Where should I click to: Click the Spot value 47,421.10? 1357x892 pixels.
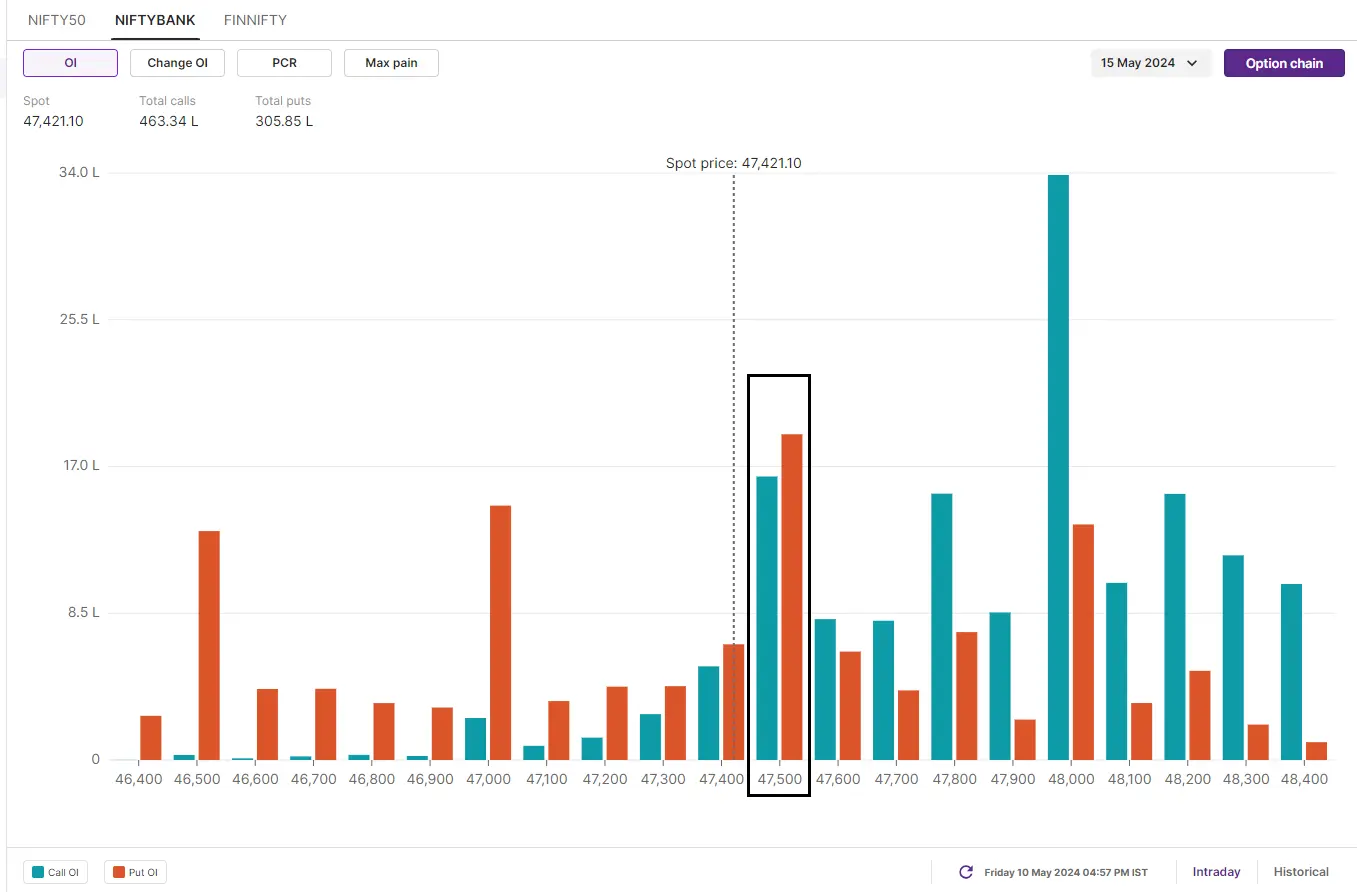point(53,121)
